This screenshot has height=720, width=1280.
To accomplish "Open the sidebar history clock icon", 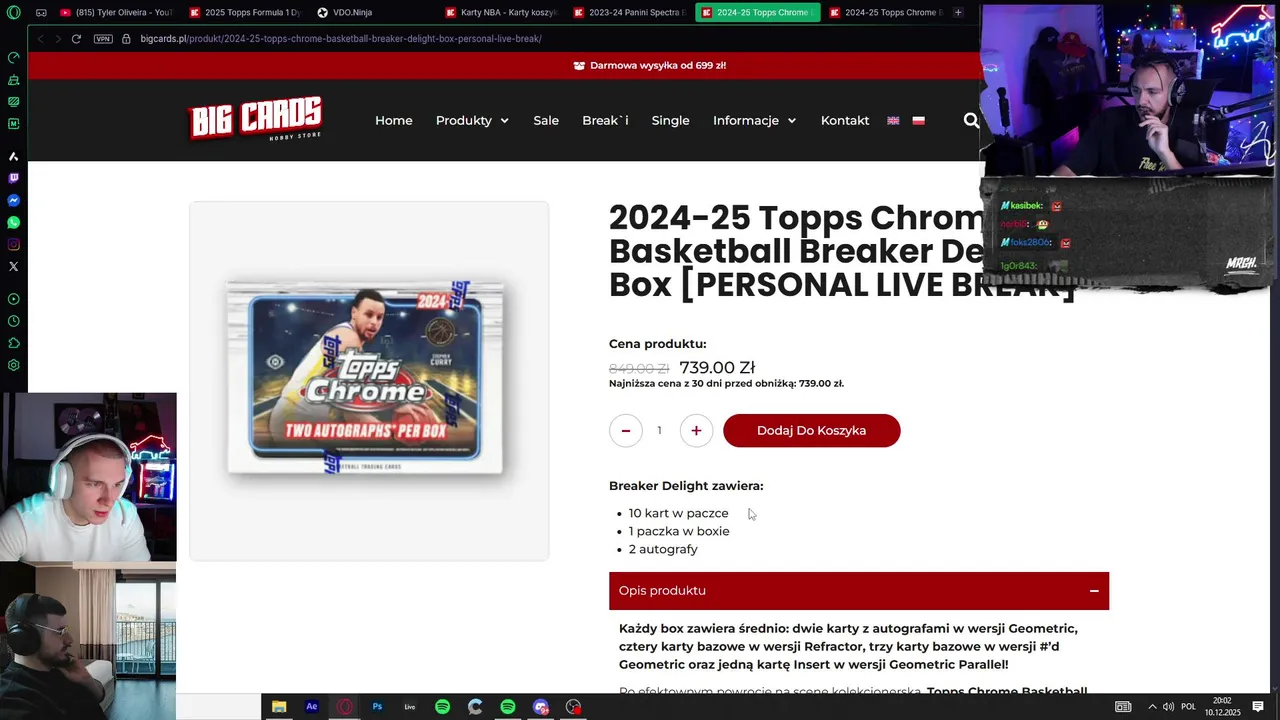I will 13,321.
